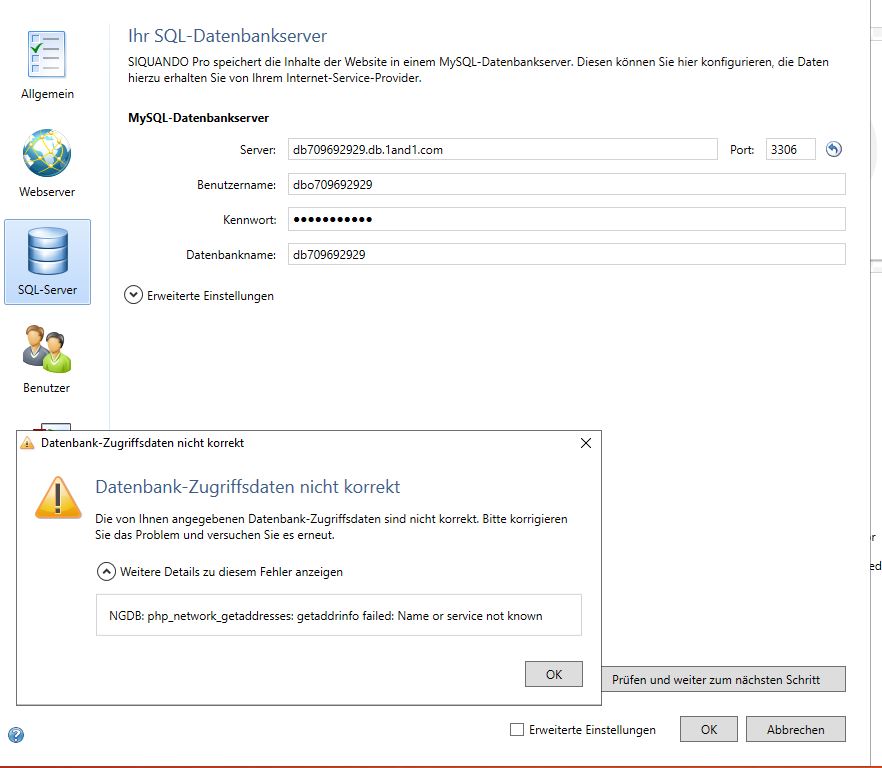Click Prüfen und weiter zum nächsten Schritt
This screenshot has height=768, width=882.
pyautogui.click(x=716, y=679)
